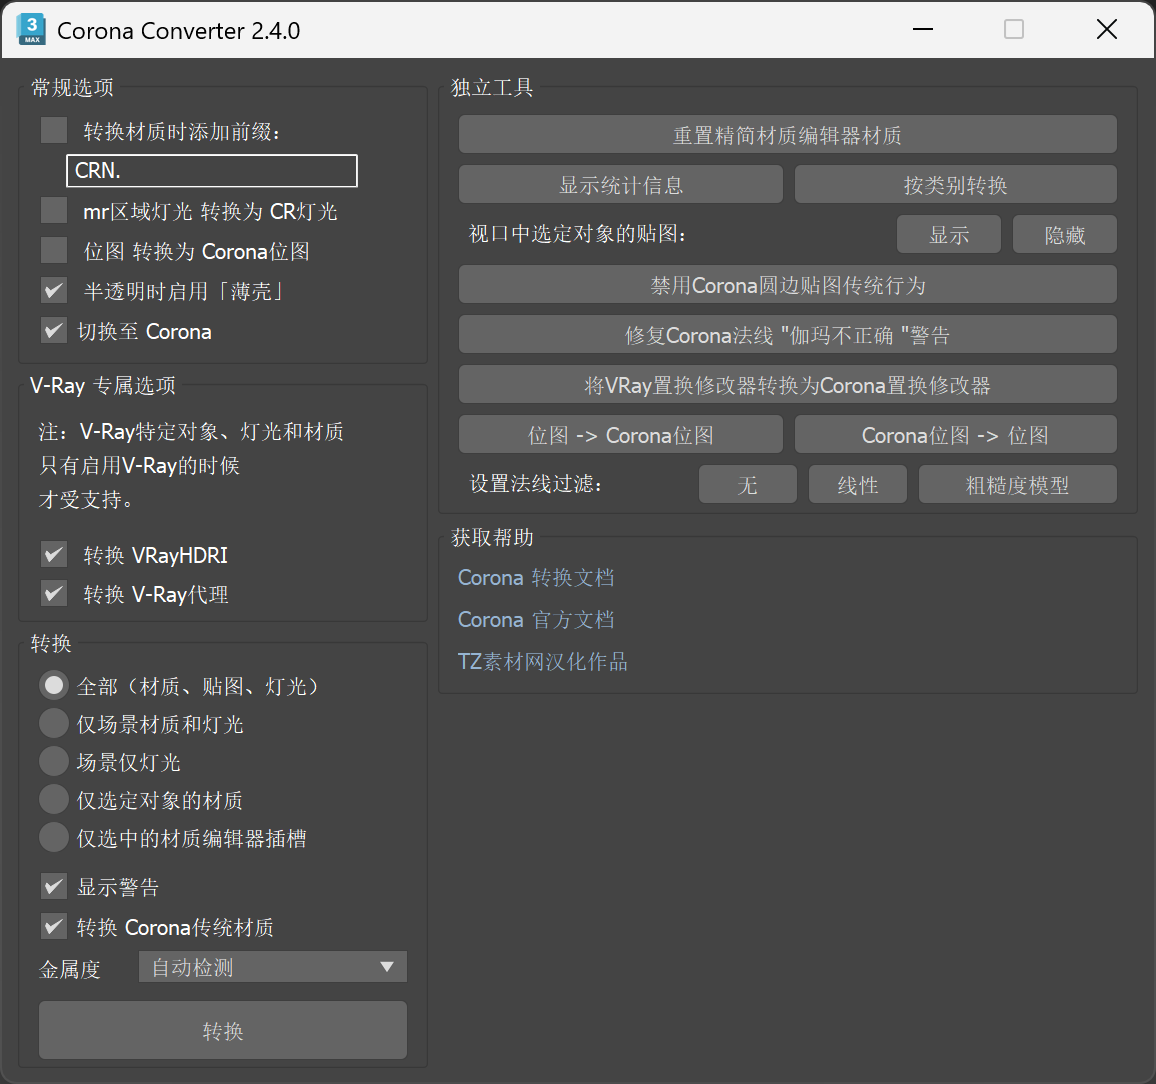Click the 3ds Max app icon in title bar

tap(31, 29)
